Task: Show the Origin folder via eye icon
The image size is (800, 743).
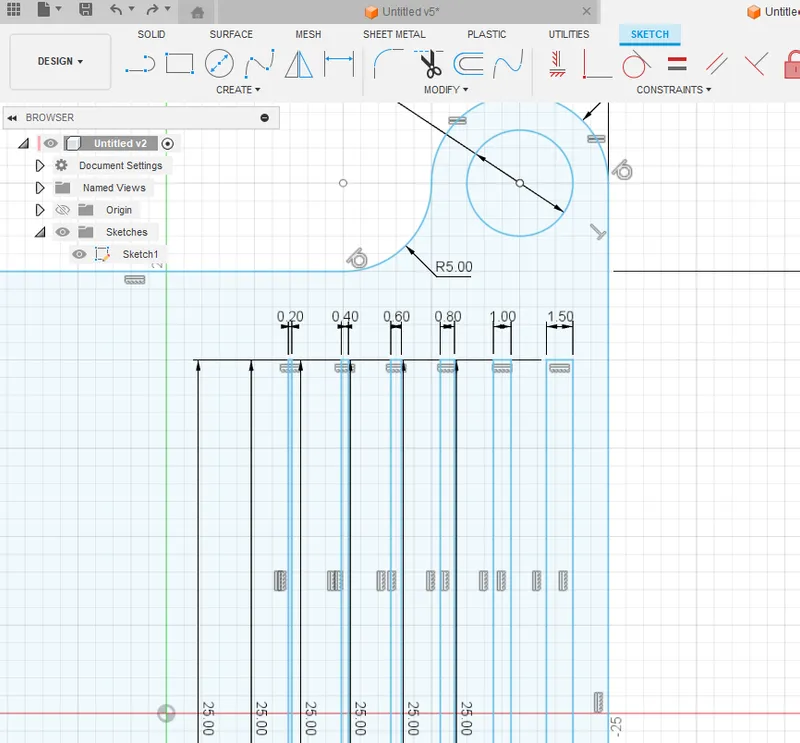Action: [x=63, y=210]
